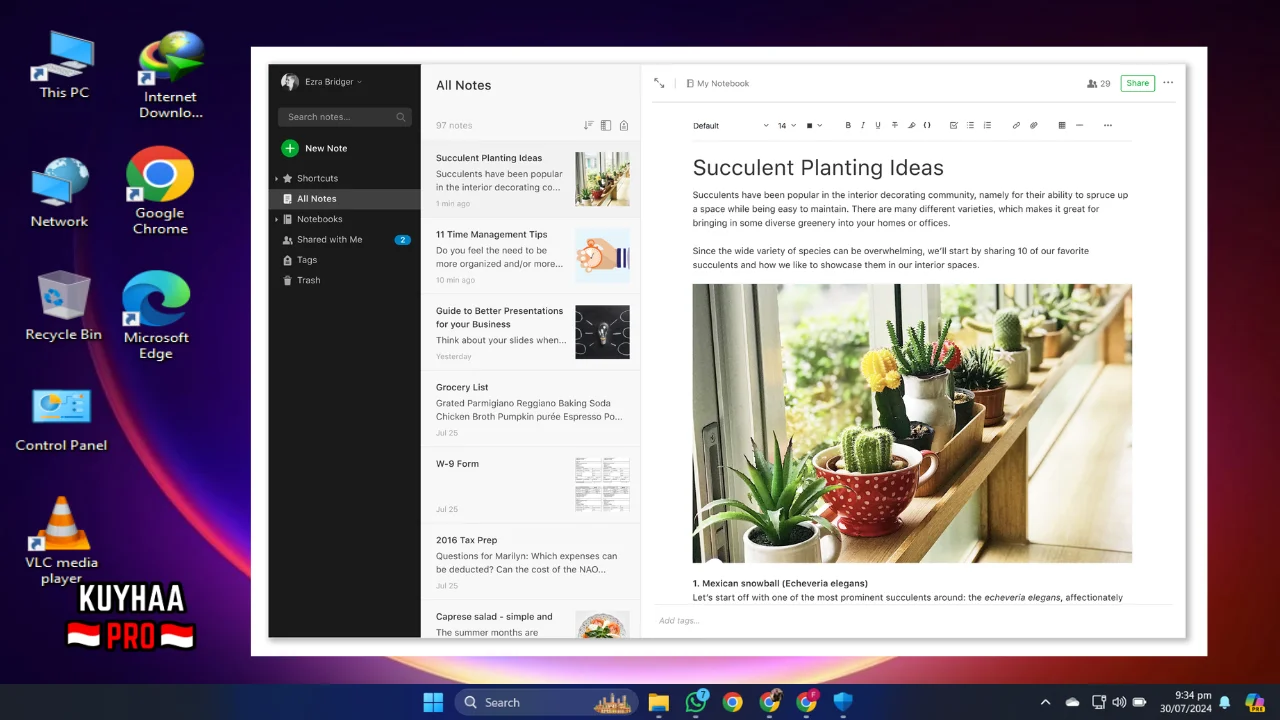Screen dimensions: 1280x720
Task: Open the Default font family dropdown
Action: click(731, 126)
